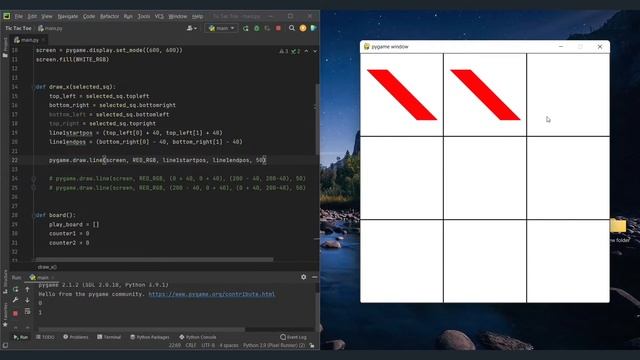Image resolution: width=640 pixels, height=360 pixels.
Task: Open the Navigate menu
Action: [68, 16]
